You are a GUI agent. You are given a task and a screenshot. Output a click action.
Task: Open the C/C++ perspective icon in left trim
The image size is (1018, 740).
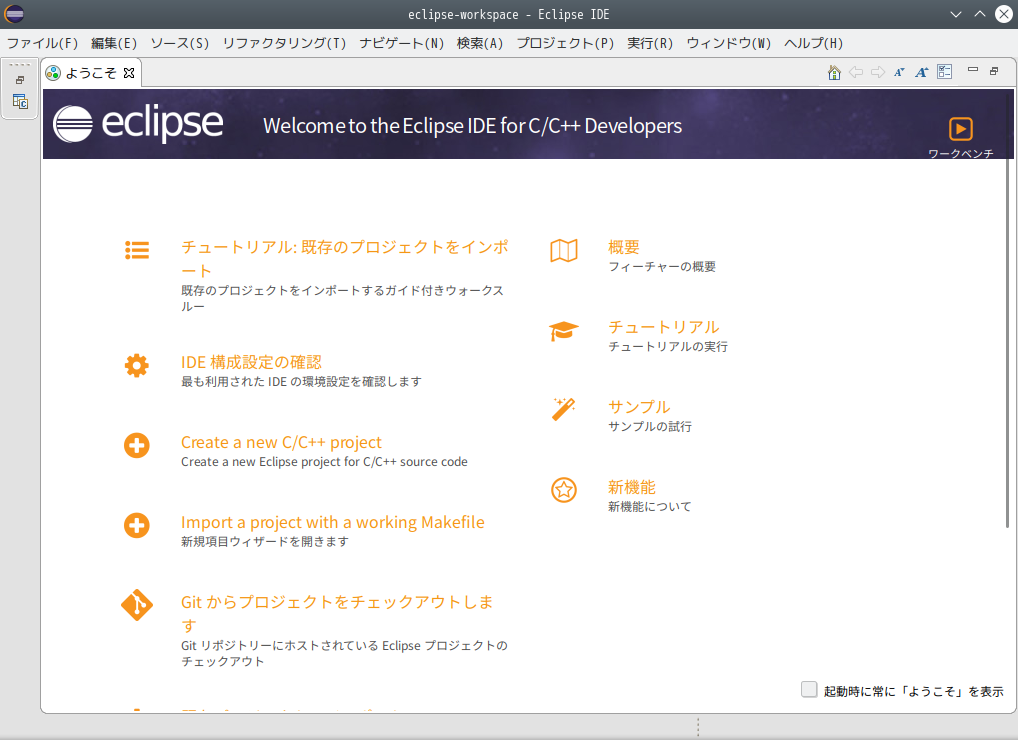coord(20,101)
